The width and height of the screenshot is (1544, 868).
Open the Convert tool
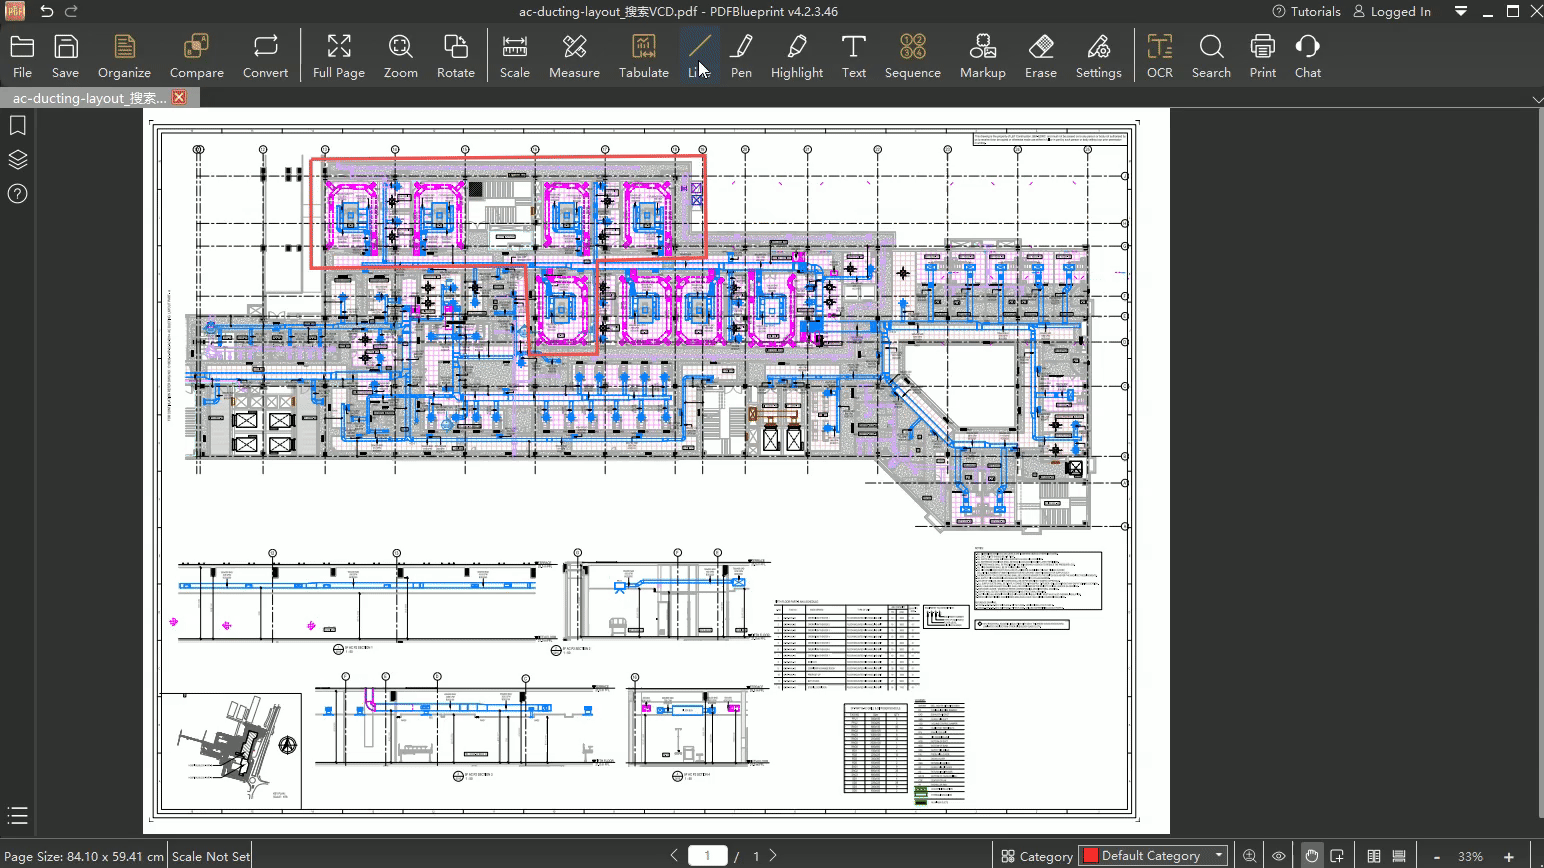tap(265, 56)
